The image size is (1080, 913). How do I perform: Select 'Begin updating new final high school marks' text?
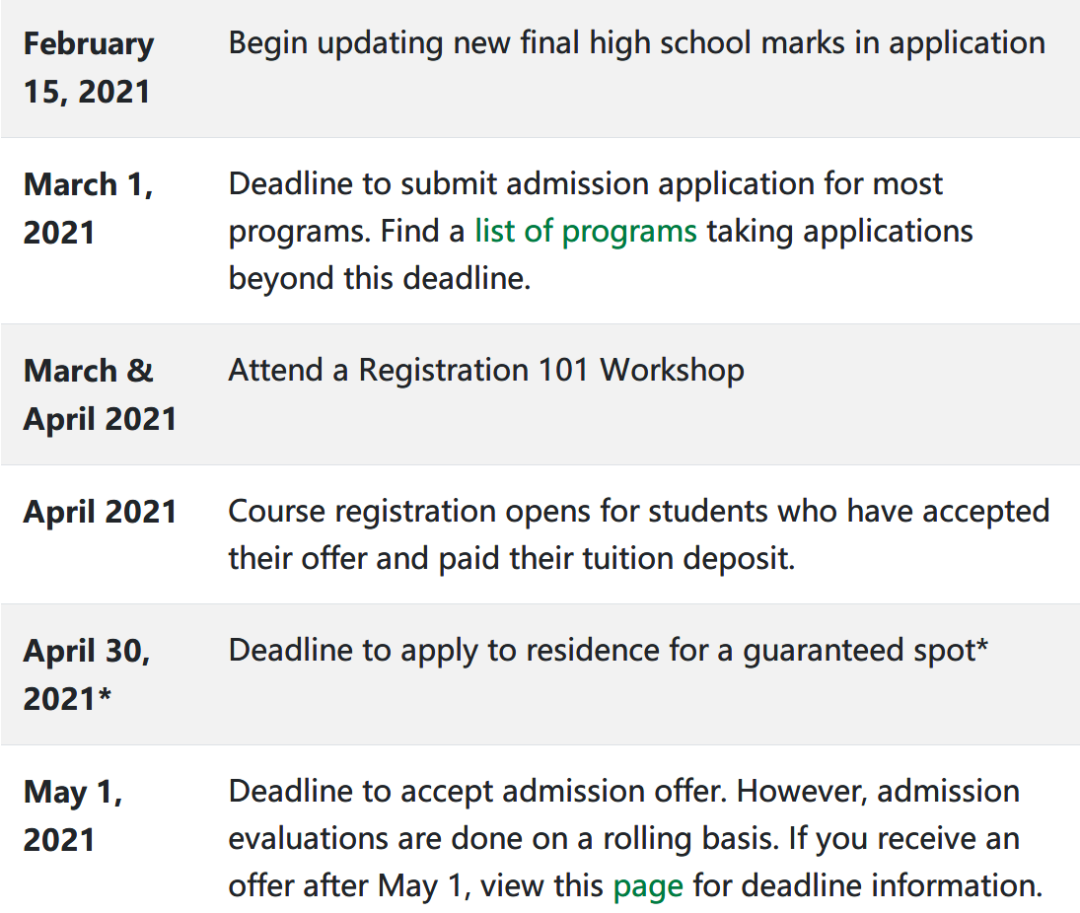[537, 43]
